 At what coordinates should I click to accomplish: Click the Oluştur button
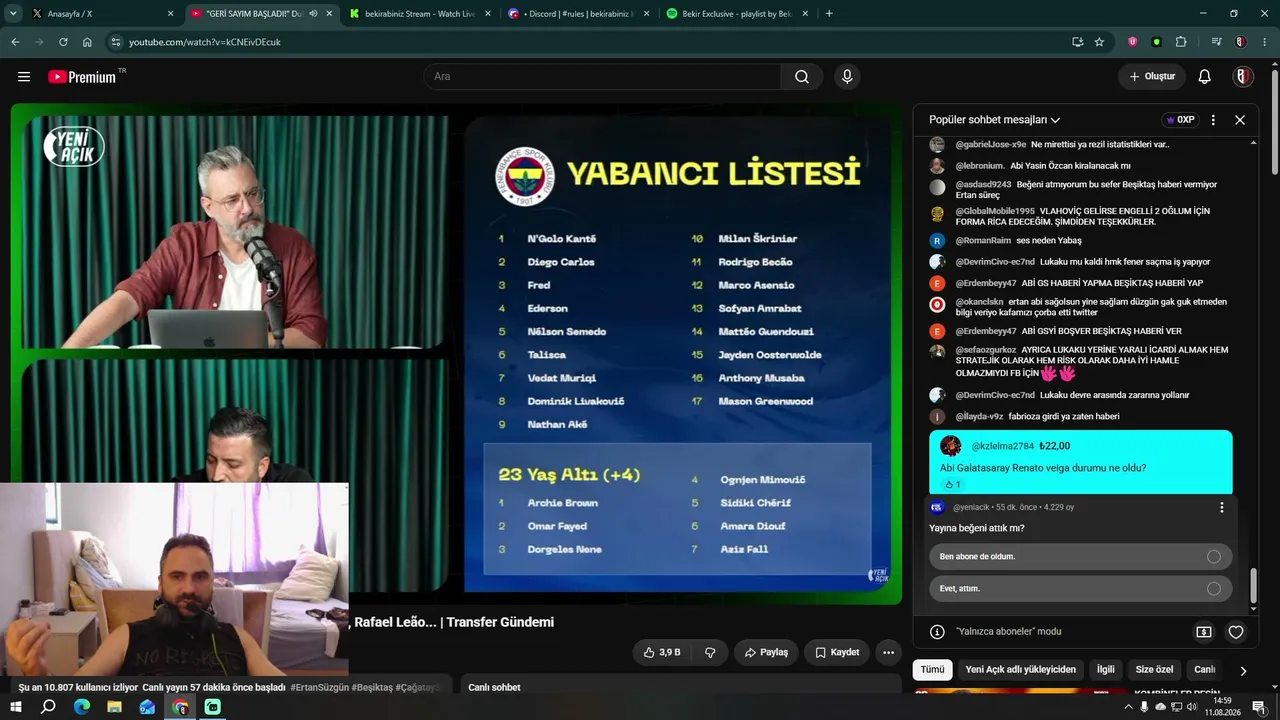point(1152,77)
